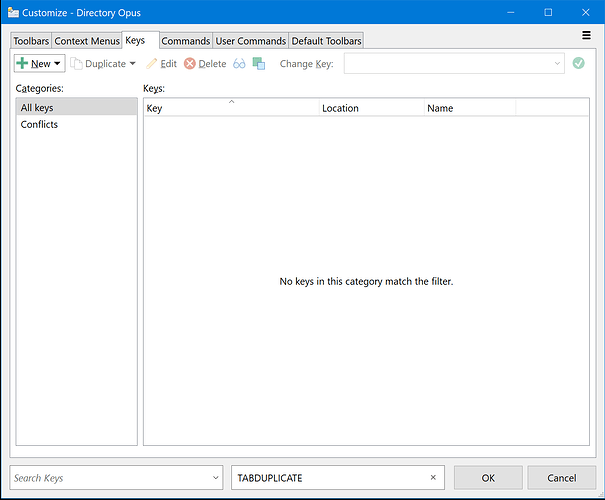The height and width of the screenshot is (500, 605).
Task: Select the All keys category
Action: [76, 107]
